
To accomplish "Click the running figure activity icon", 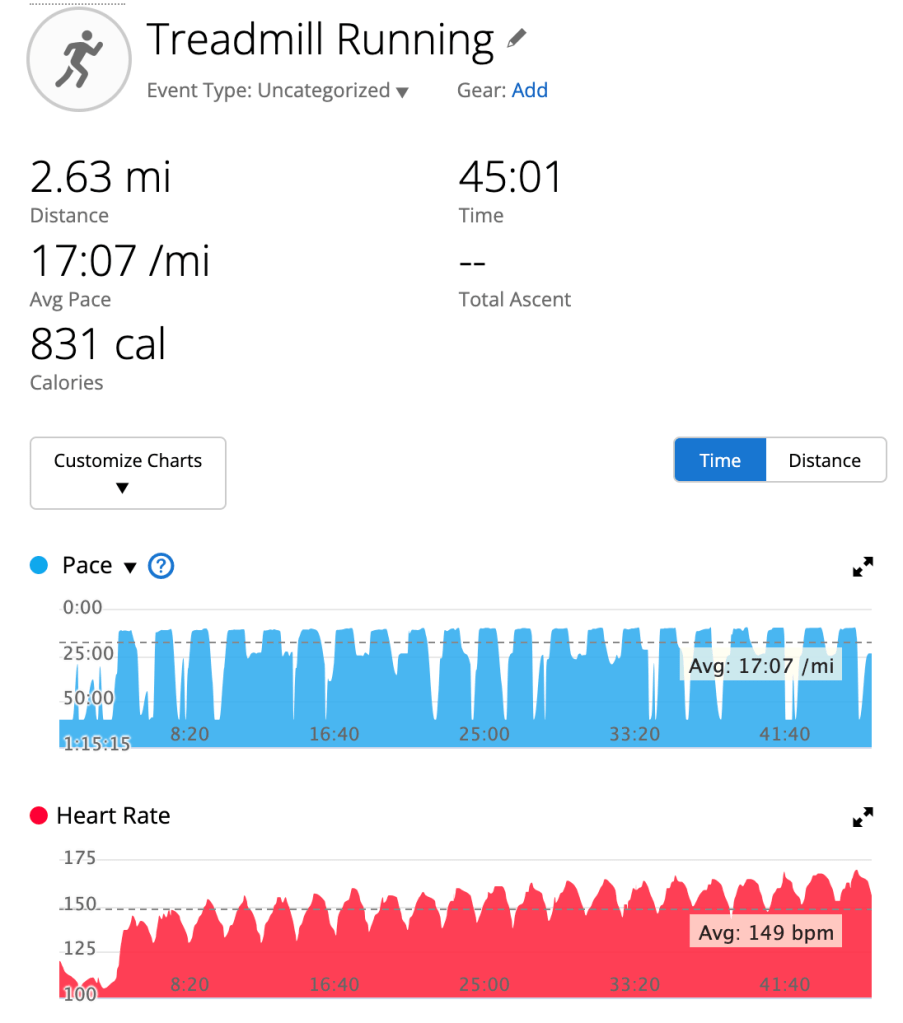I will [78, 59].
